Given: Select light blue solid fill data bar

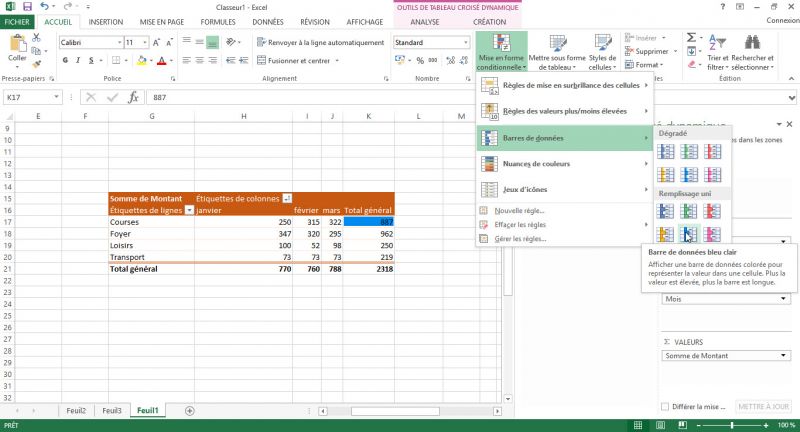Looking at the screenshot, I should tap(689, 234).
